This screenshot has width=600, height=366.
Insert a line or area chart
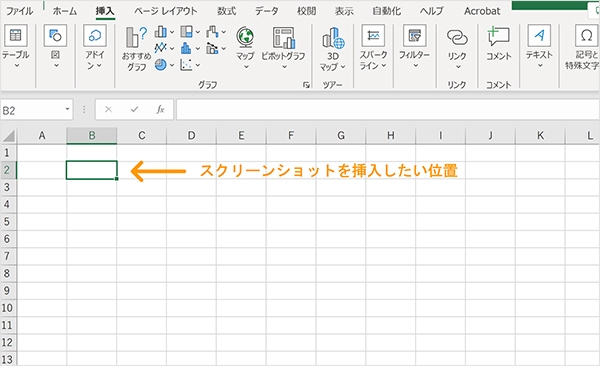(161, 48)
